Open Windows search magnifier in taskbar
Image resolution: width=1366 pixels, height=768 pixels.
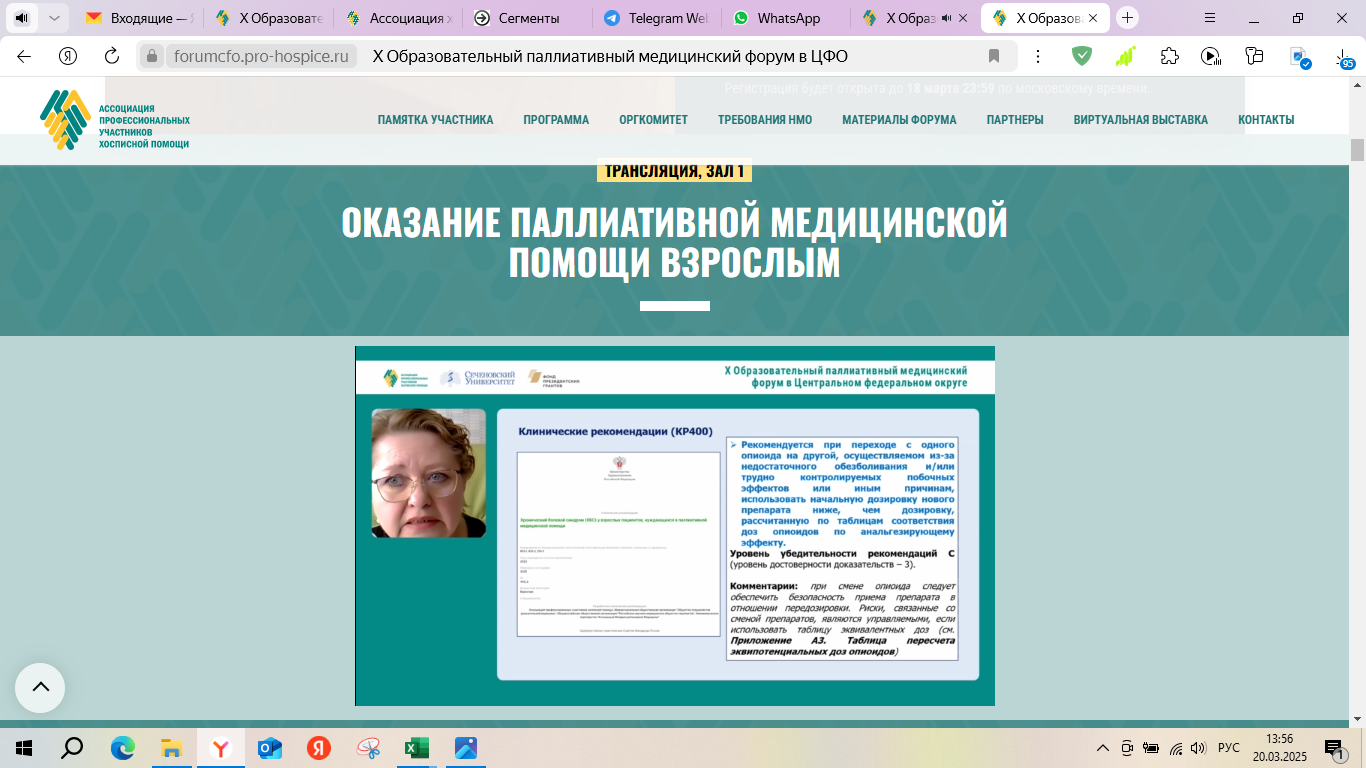[x=72, y=747]
